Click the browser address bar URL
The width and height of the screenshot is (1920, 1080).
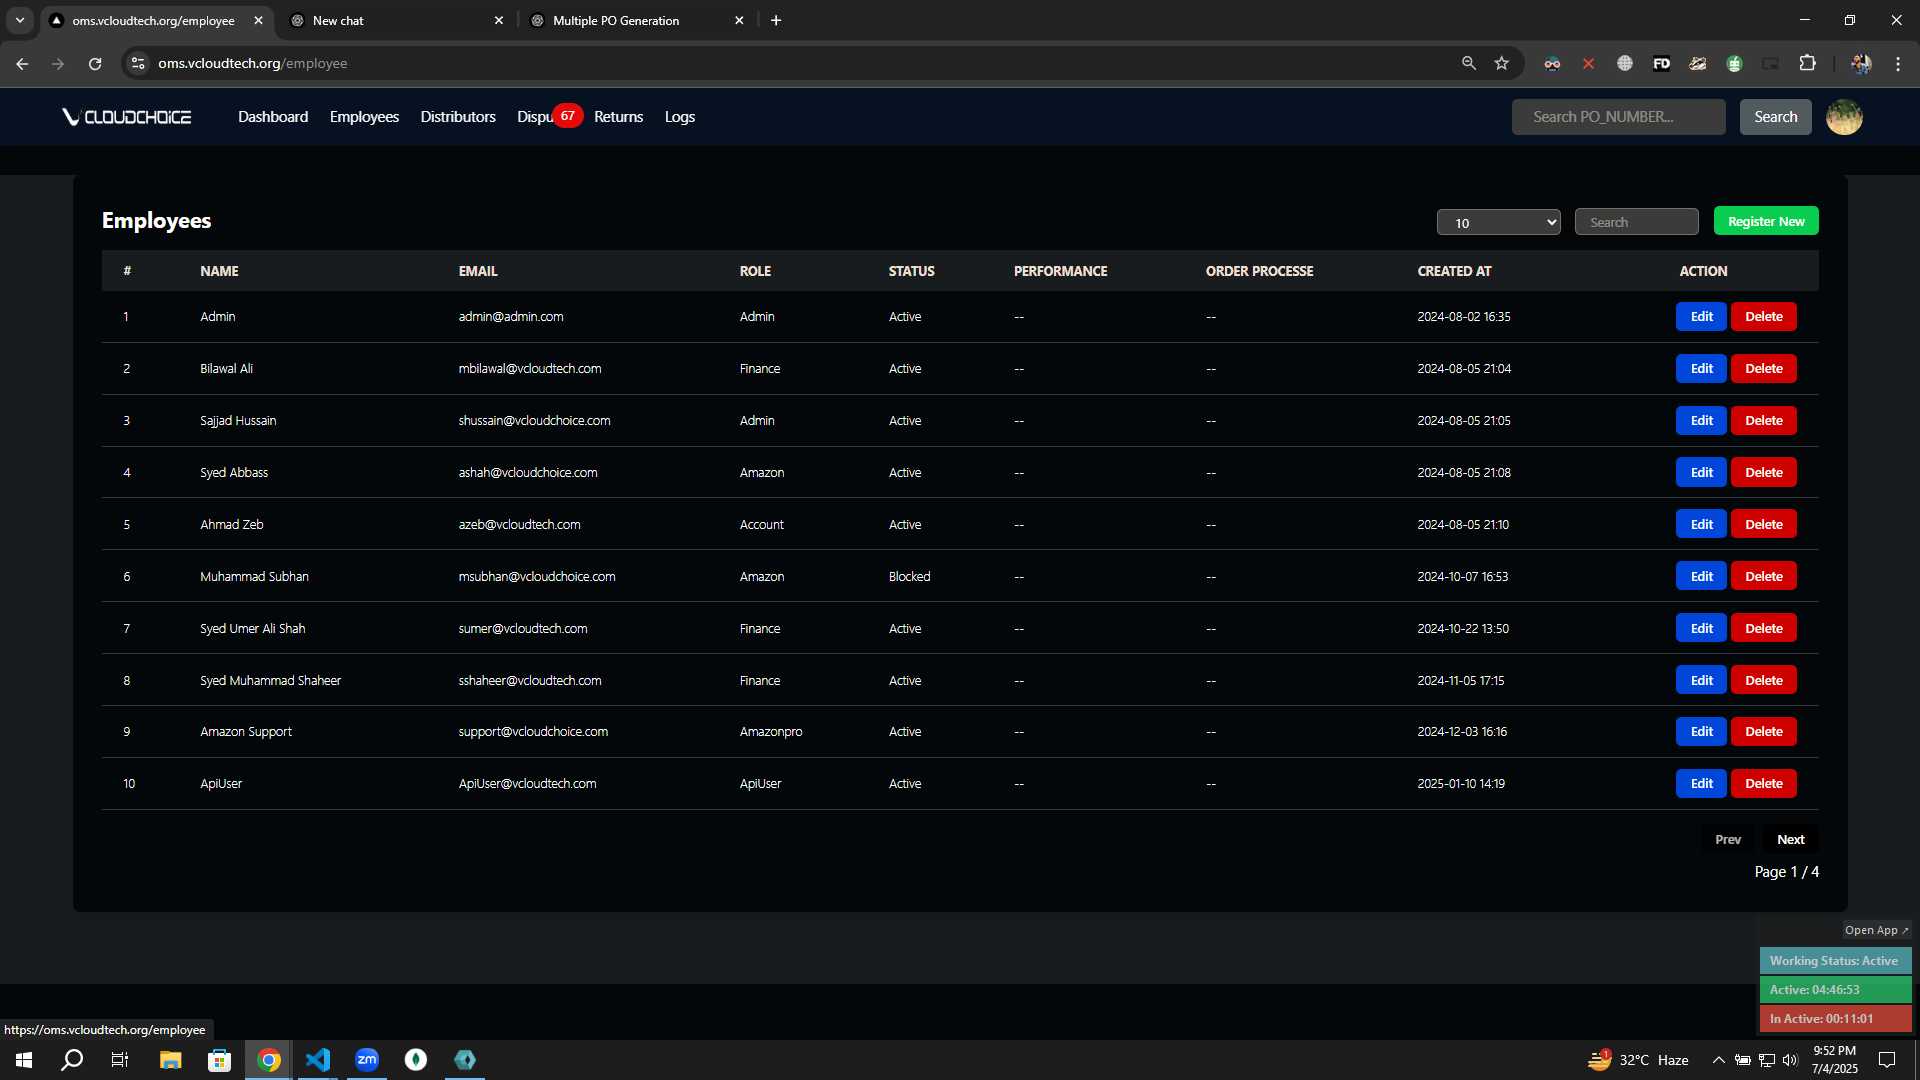(x=252, y=63)
